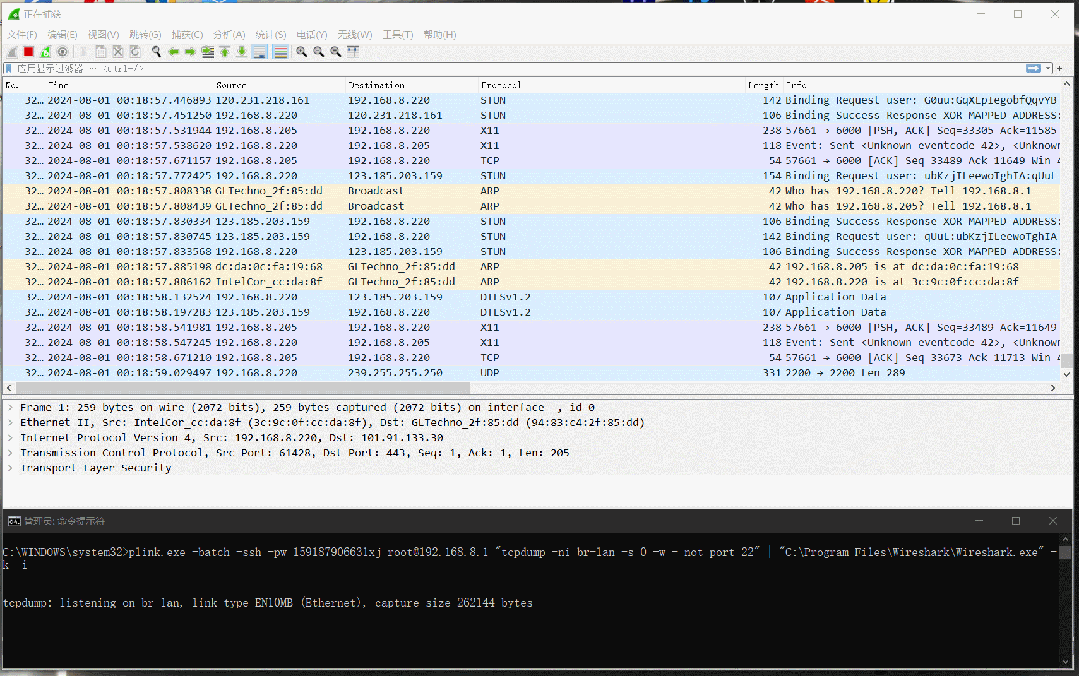Add a filter button with plus icon
This screenshot has width=1079, height=676.
point(1060,68)
